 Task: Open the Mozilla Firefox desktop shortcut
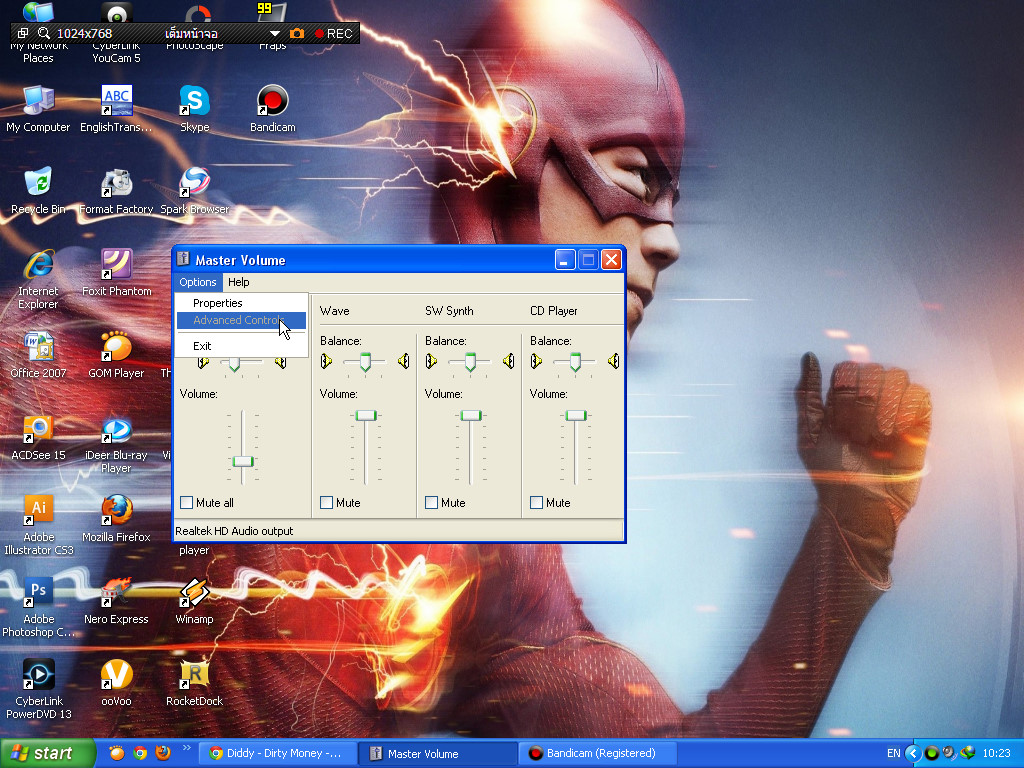click(x=116, y=511)
